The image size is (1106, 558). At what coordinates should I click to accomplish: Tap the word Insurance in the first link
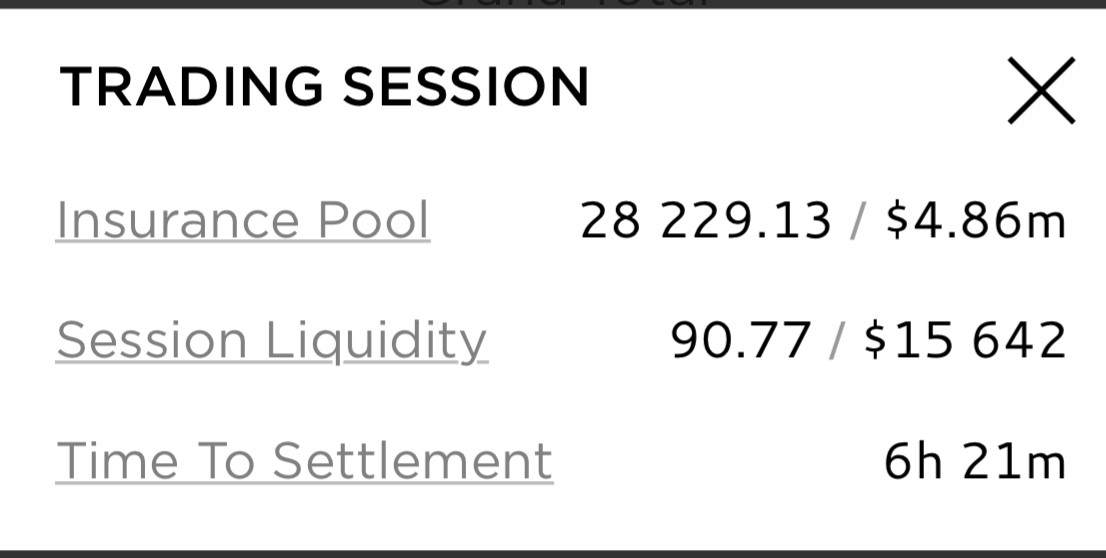178,220
